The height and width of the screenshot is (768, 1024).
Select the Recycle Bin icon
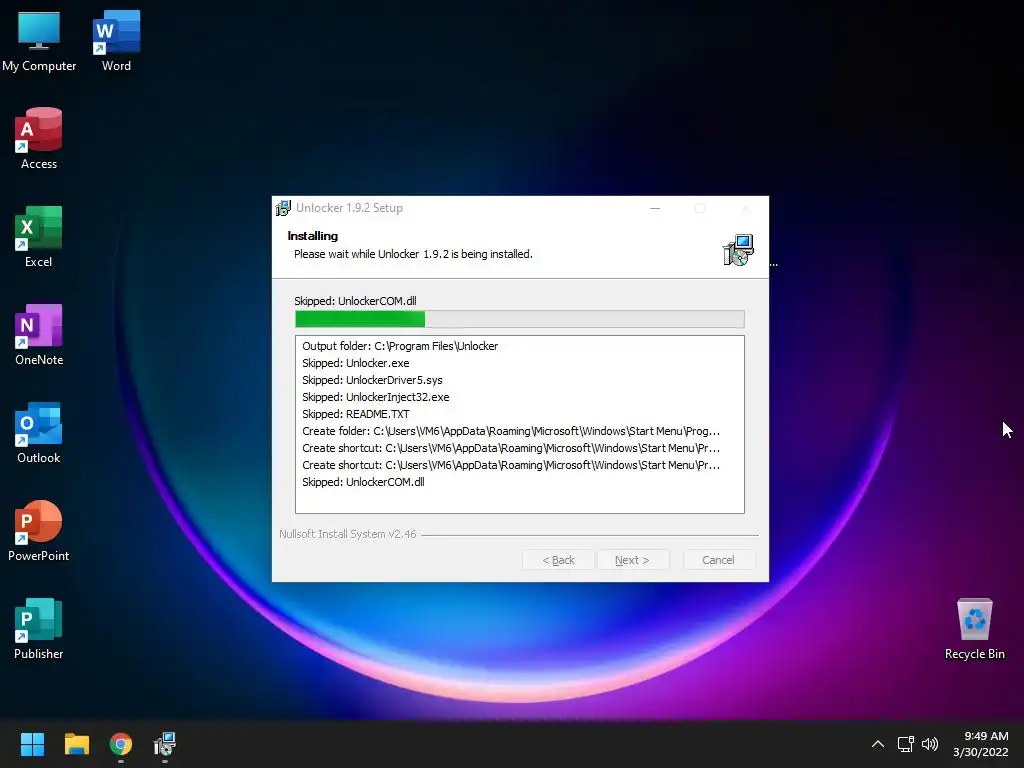[974, 628]
